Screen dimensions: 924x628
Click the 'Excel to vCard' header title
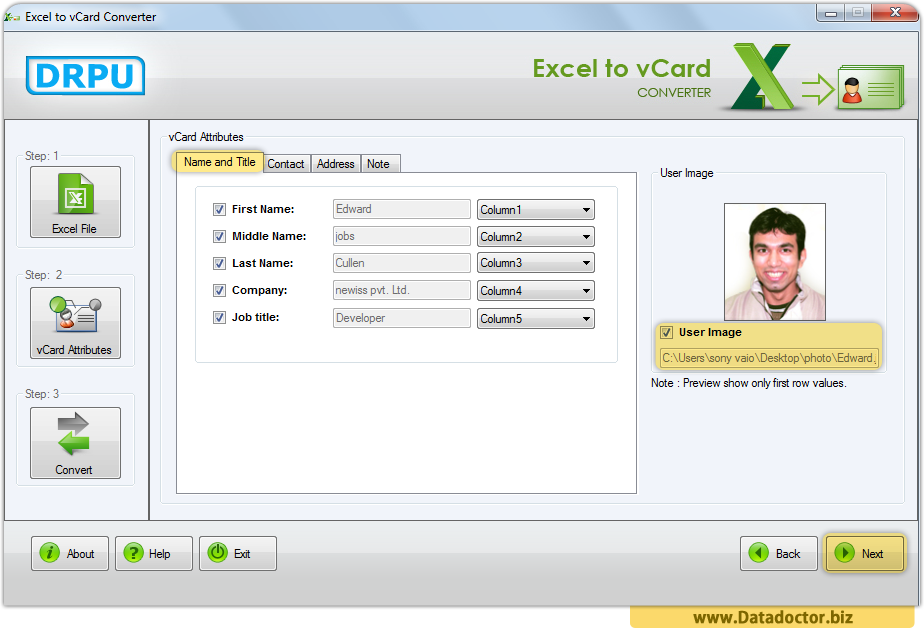622,68
